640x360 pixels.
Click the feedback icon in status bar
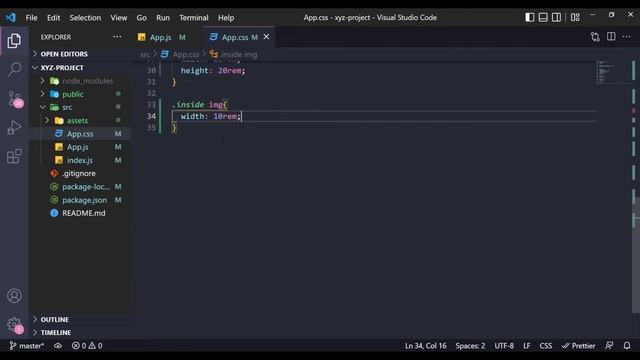tap(609, 346)
